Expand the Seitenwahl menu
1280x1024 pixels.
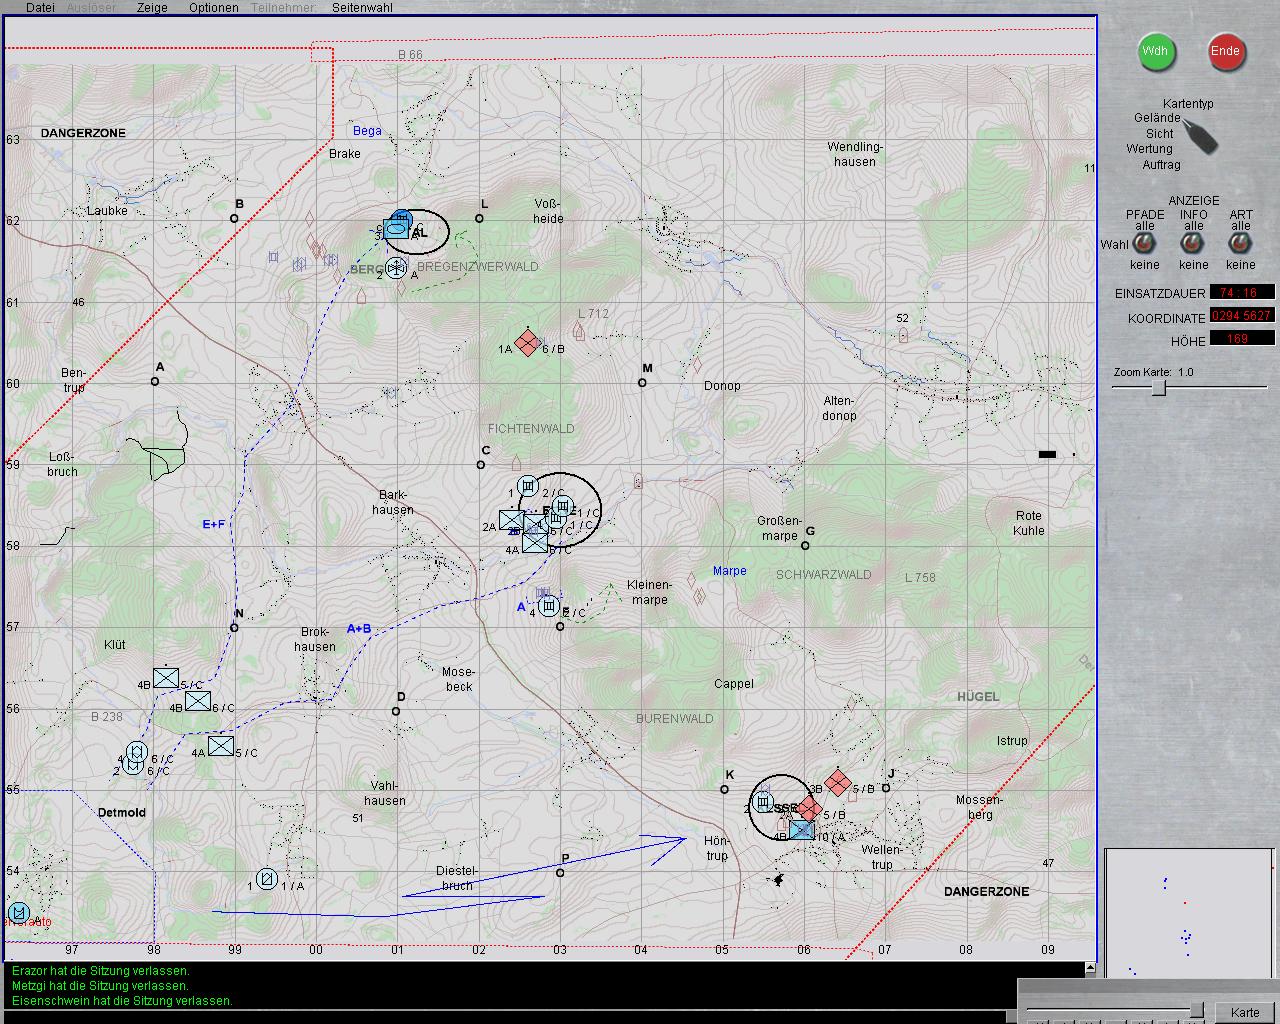click(362, 7)
